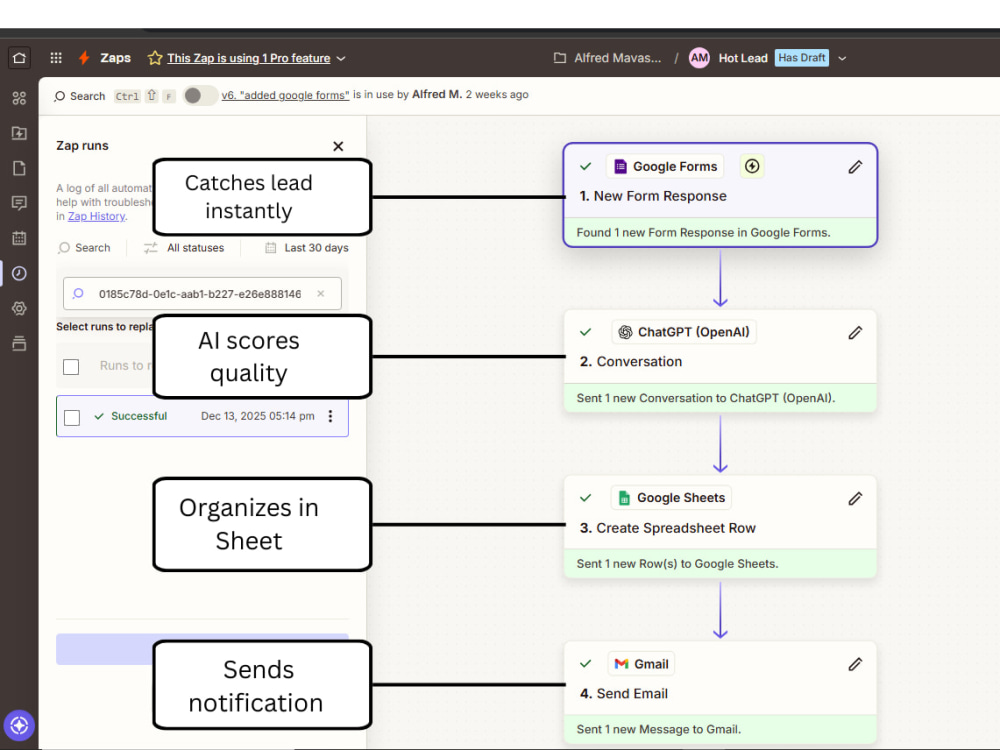Check the Successful run checkbox
The image size is (1000, 750).
tap(72, 418)
